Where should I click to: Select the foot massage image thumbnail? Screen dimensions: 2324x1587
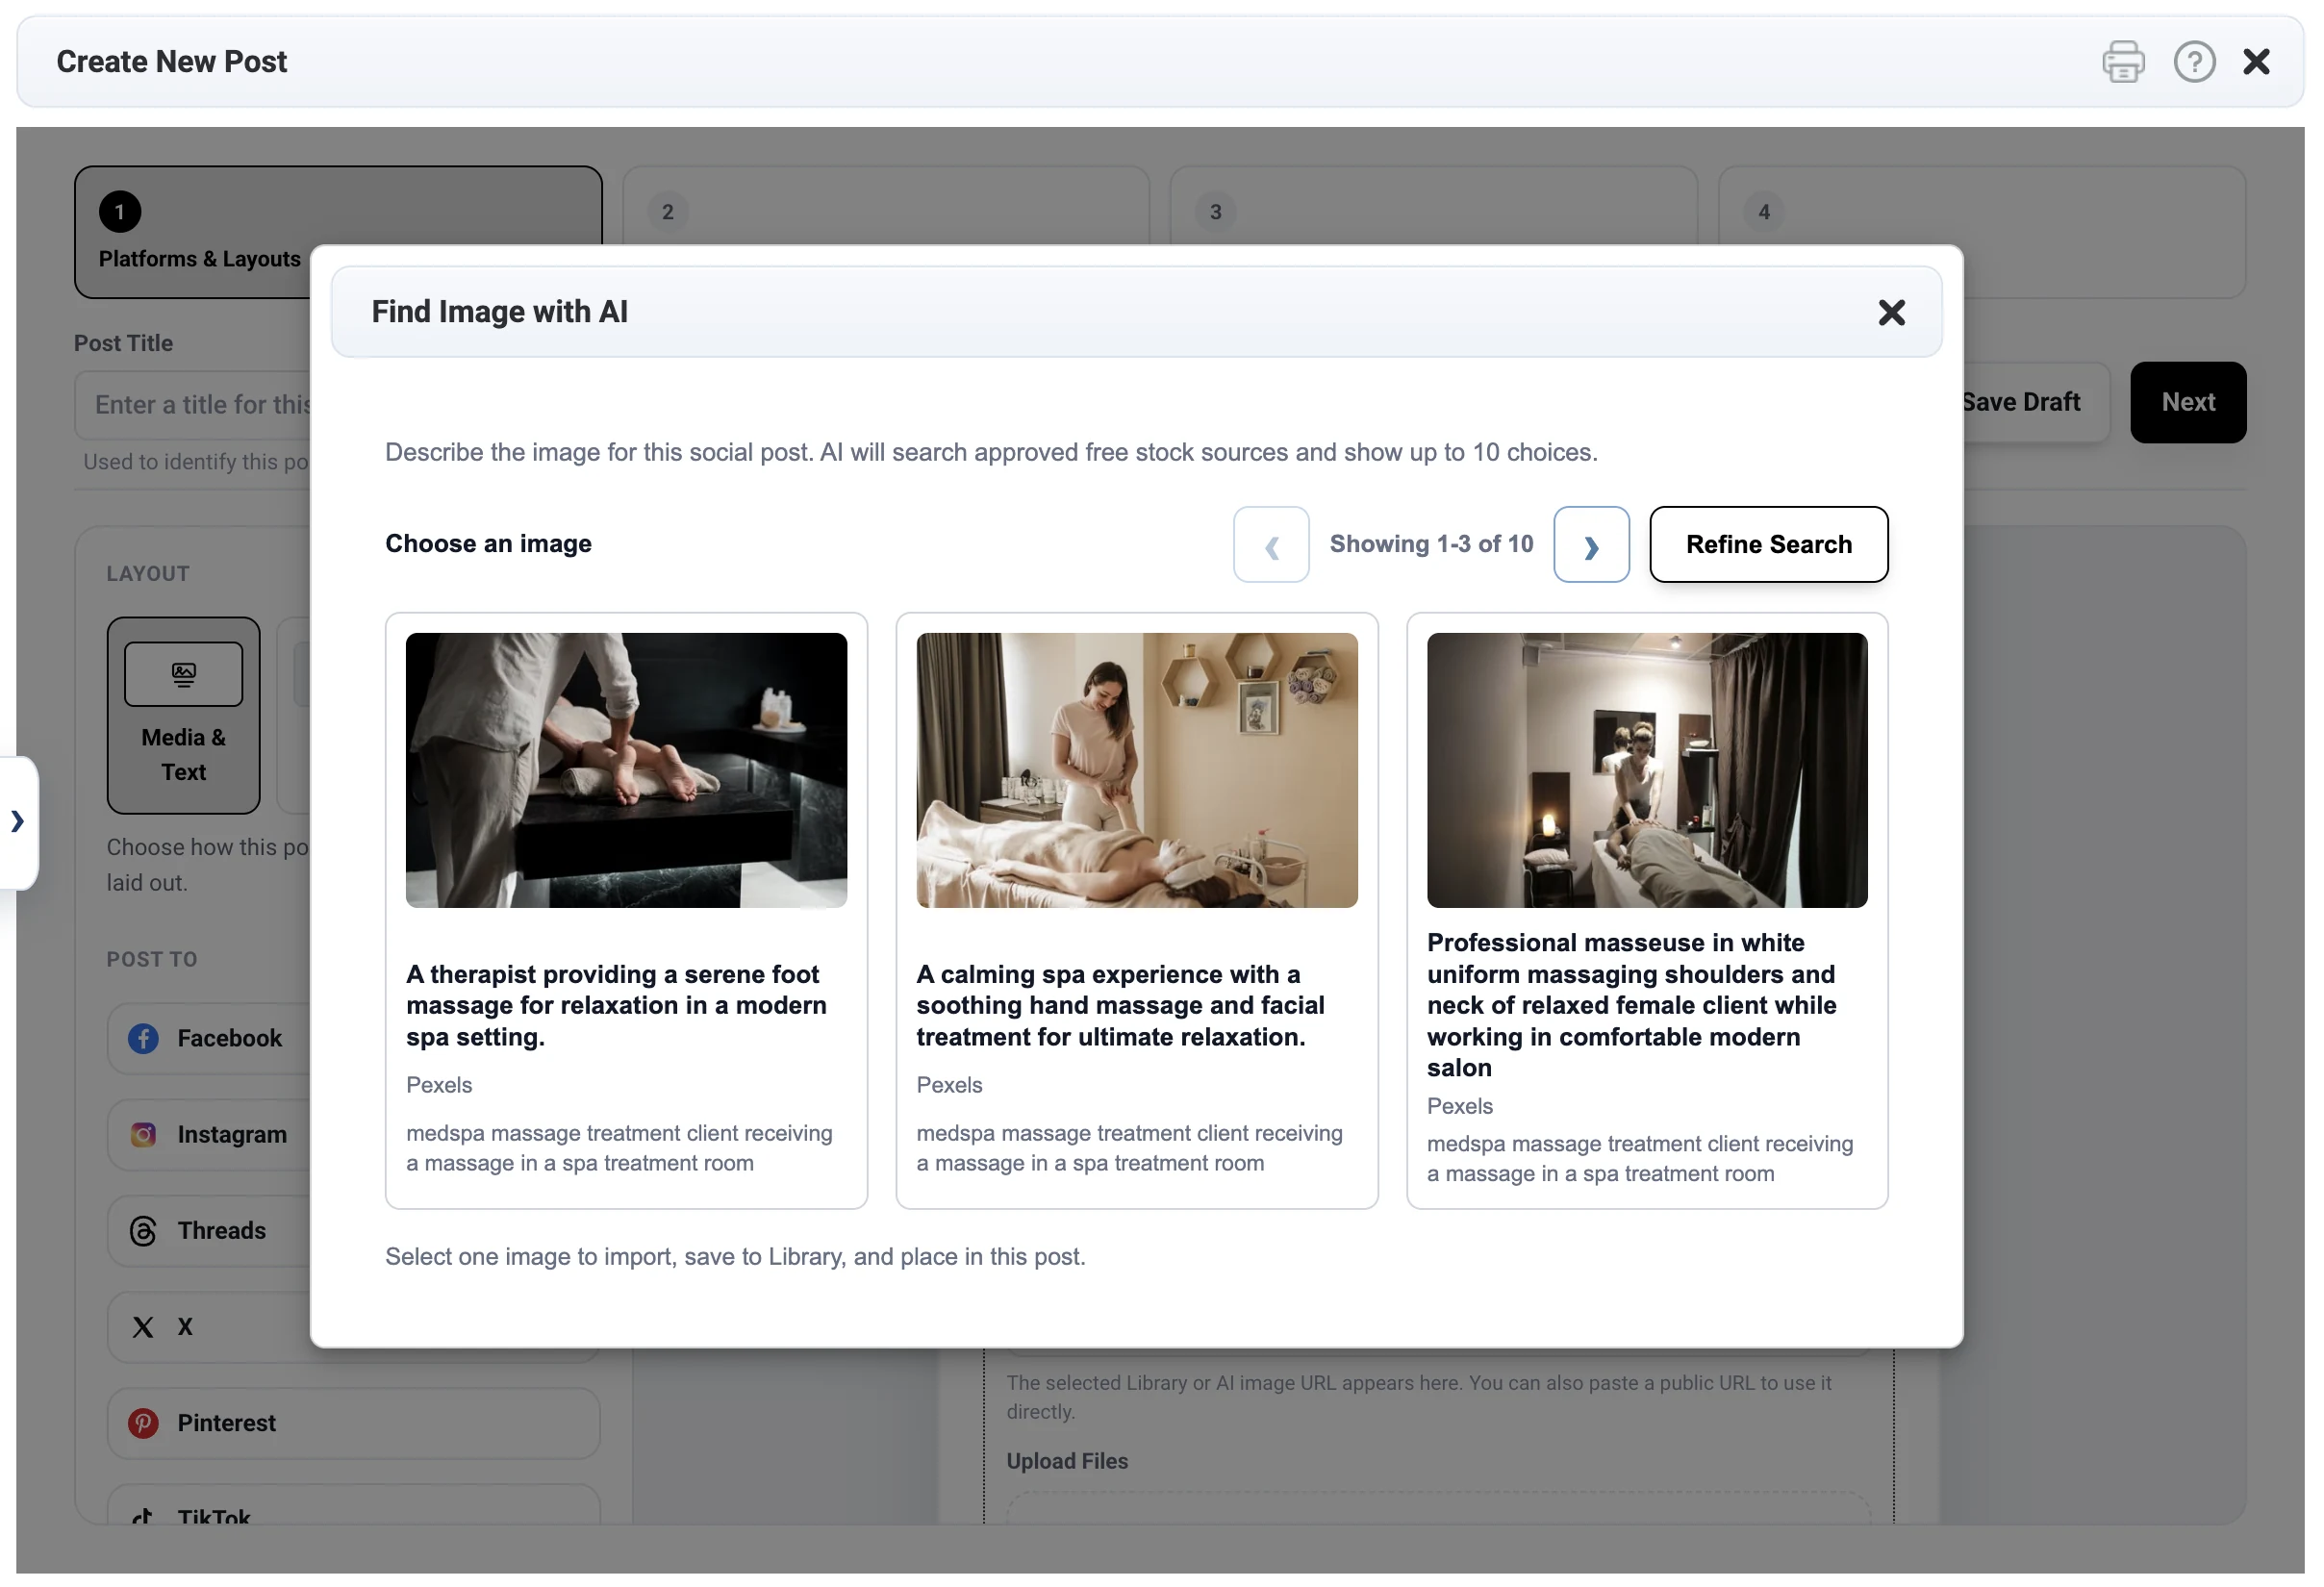[626, 770]
